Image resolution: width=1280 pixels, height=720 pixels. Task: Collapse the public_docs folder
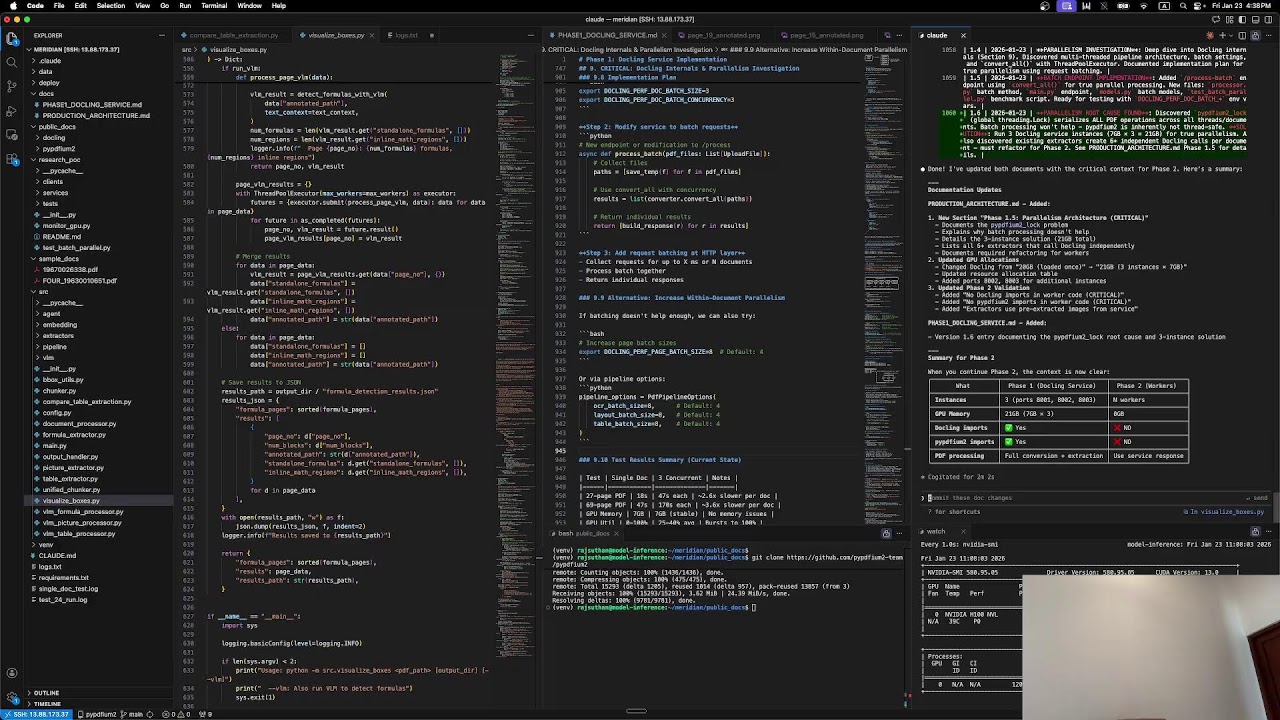point(57,126)
